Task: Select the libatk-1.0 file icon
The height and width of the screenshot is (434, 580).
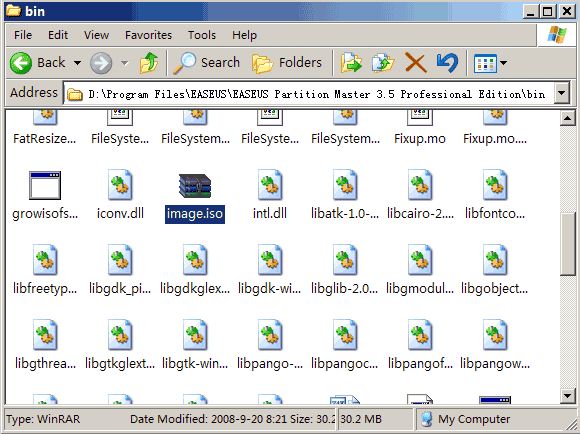Action: click(x=345, y=185)
